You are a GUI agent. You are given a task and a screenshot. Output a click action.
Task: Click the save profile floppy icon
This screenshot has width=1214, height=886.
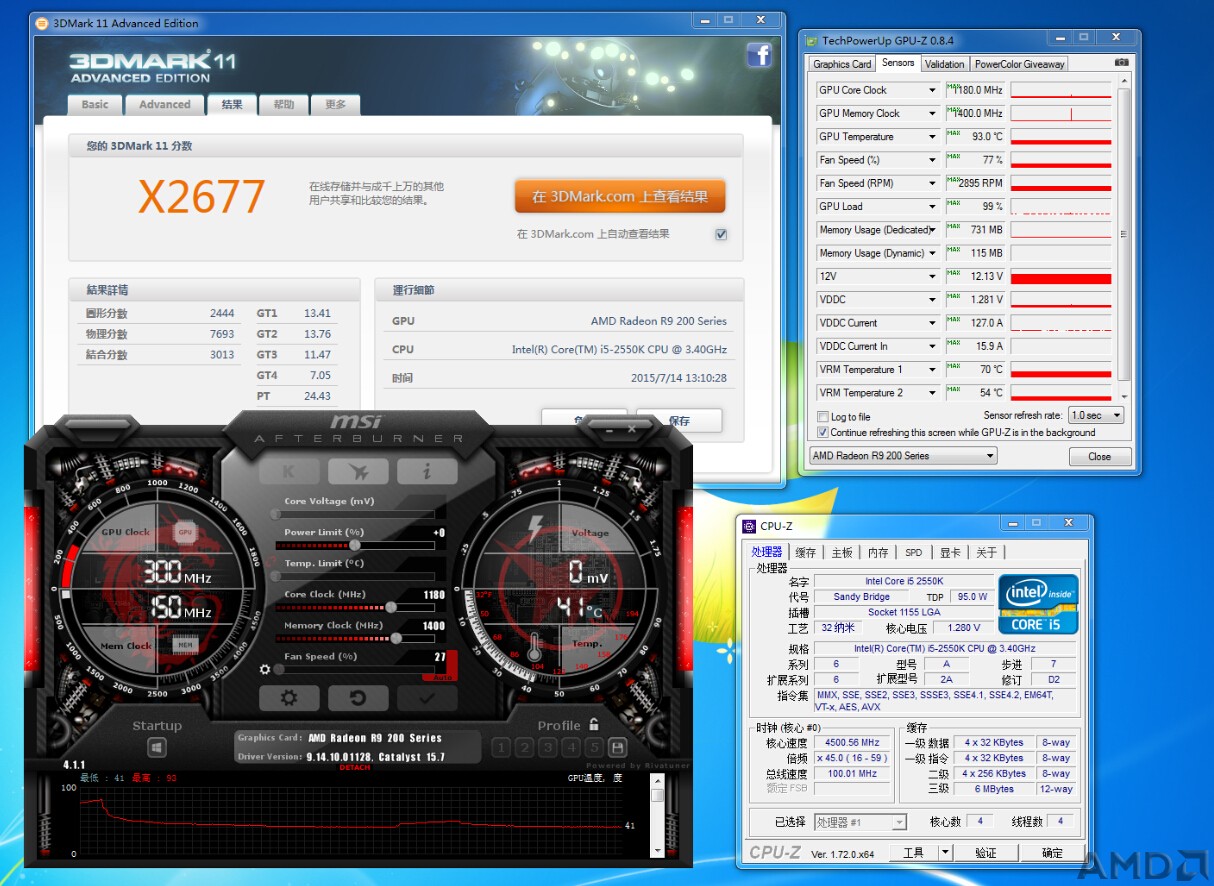pyautogui.click(x=617, y=747)
